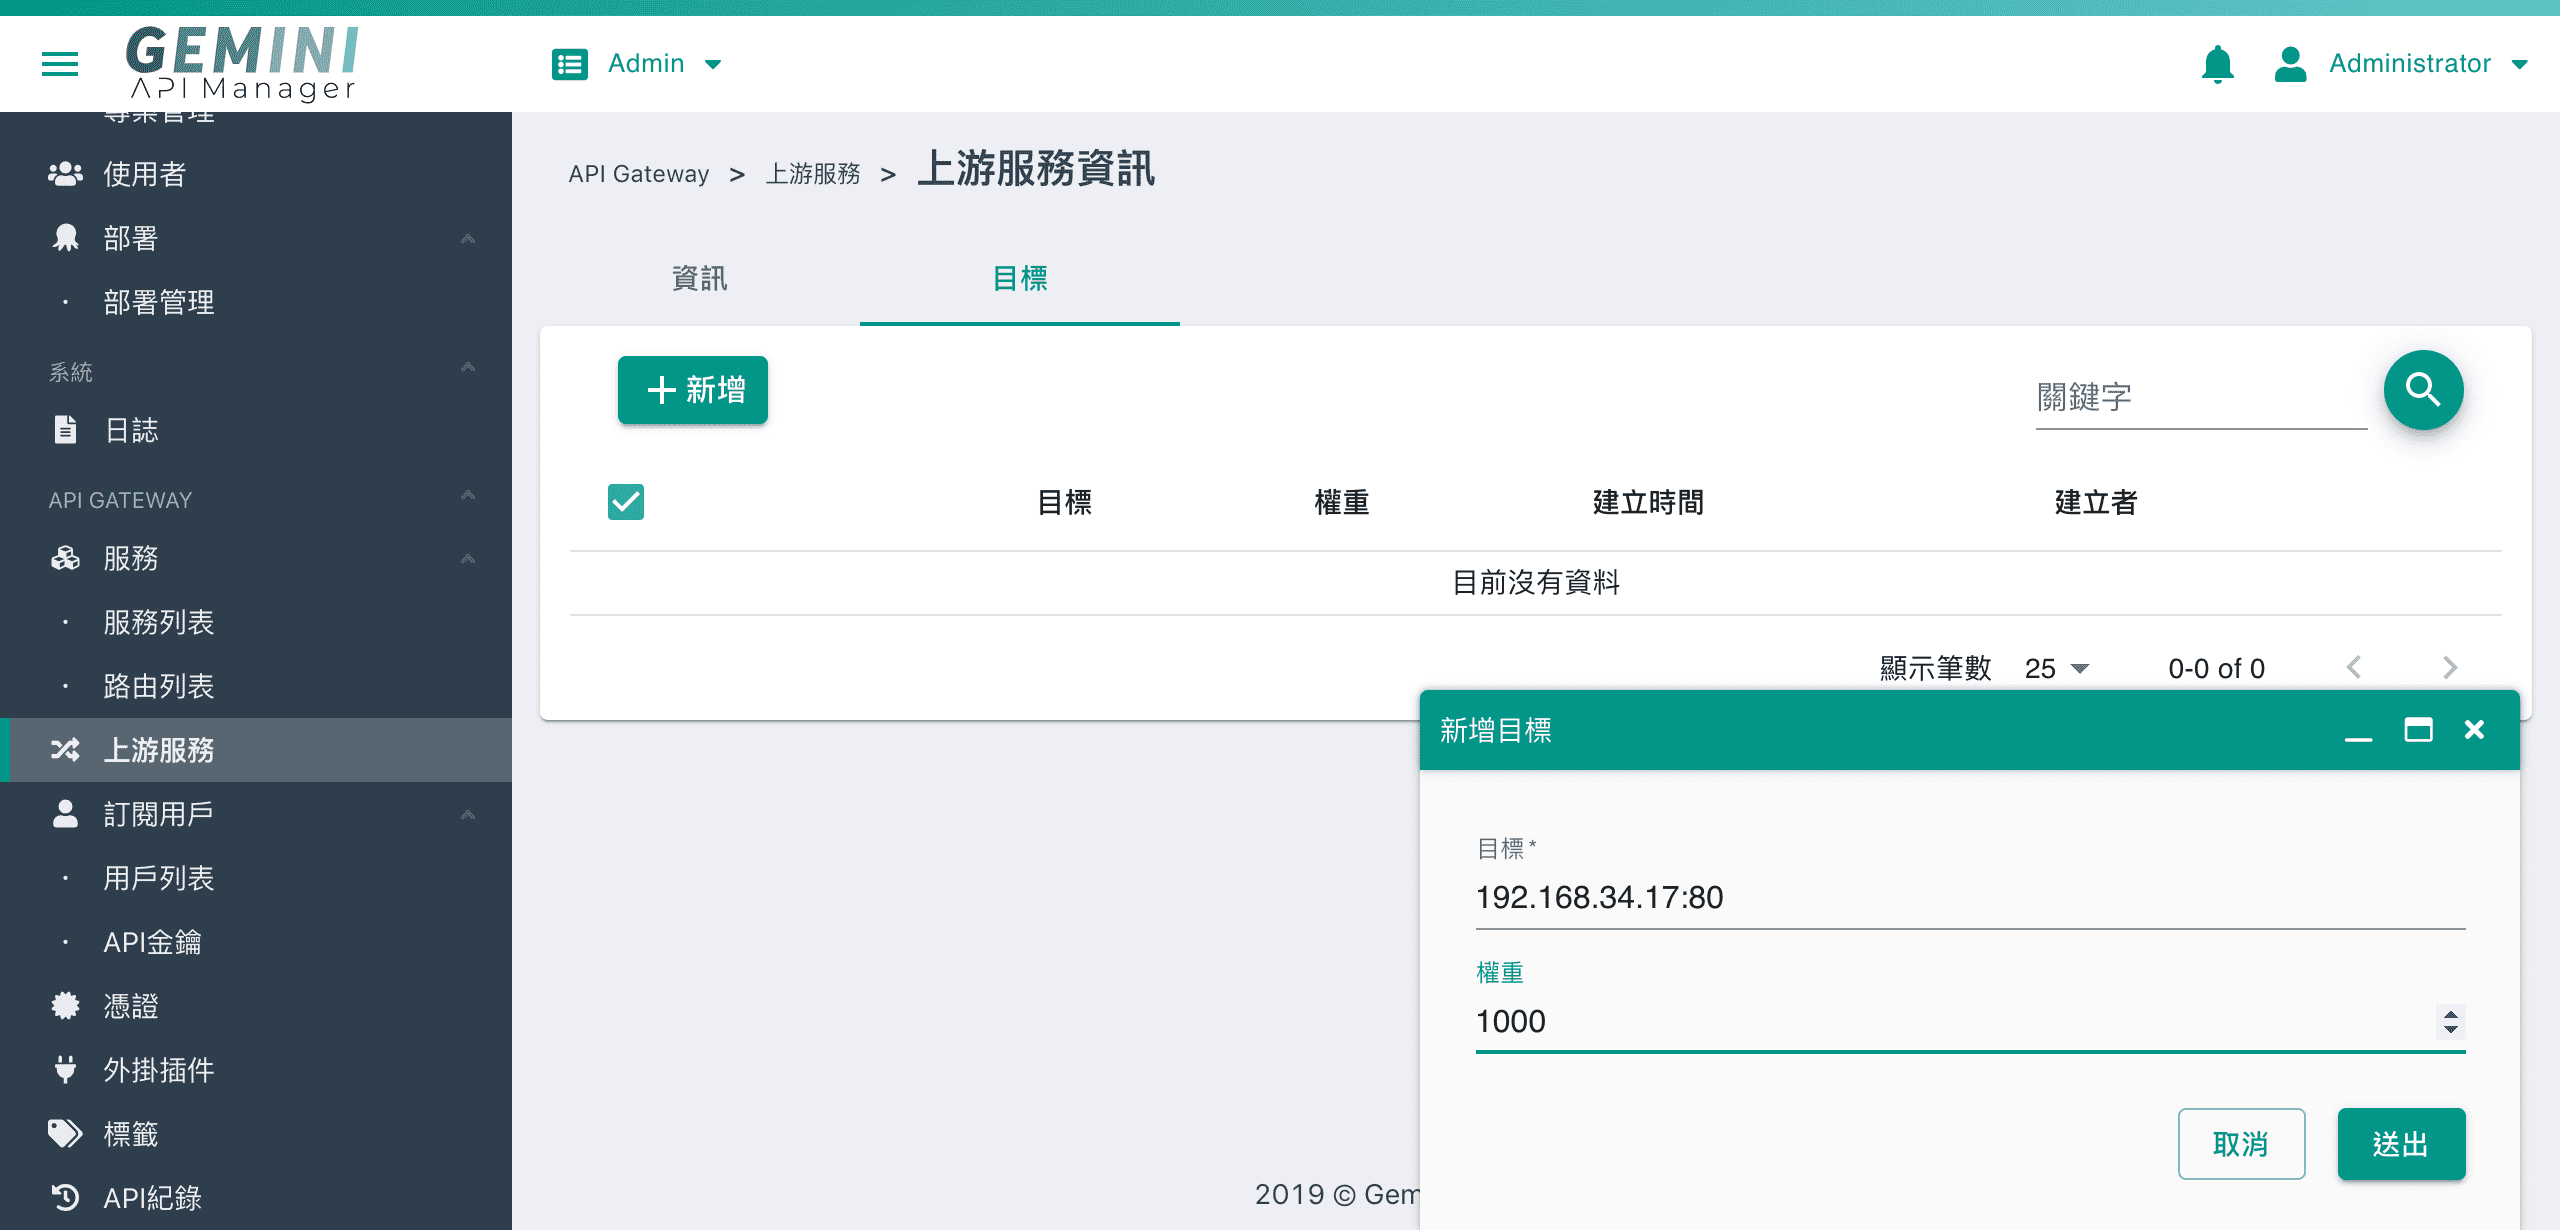The height and width of the screenshot is (1230, 2560).
Task: Click the 關鍵字 search input field
Action: click(2201, 398)
